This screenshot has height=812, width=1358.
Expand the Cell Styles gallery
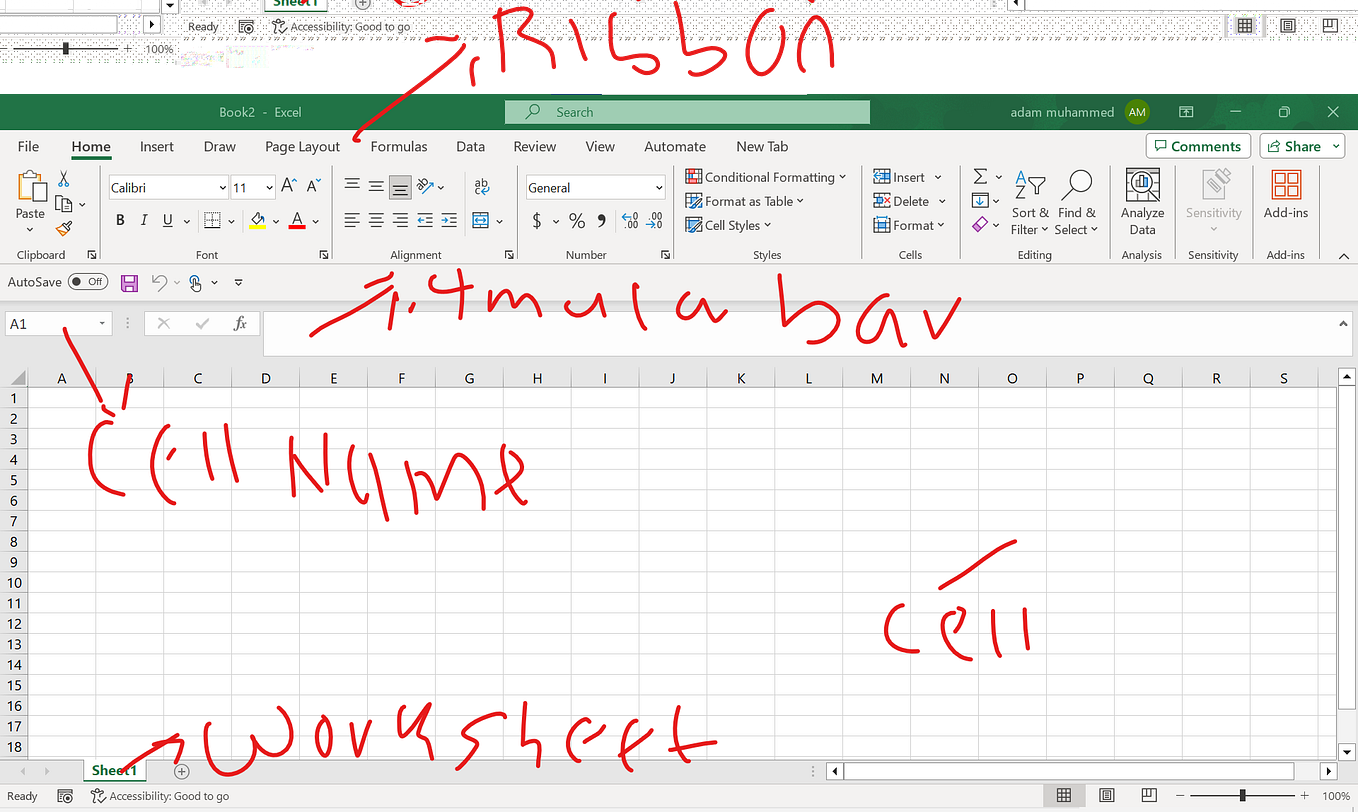point(728,225)
